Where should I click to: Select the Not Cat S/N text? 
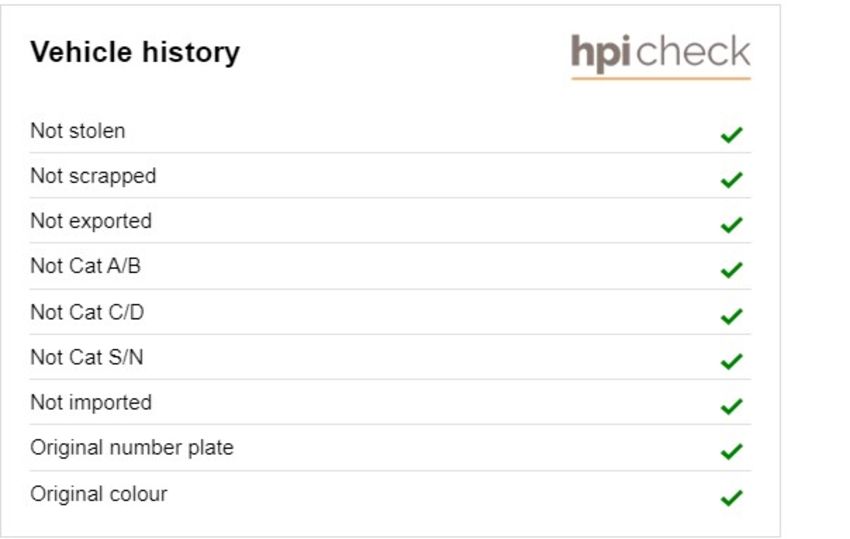point(87,357)
